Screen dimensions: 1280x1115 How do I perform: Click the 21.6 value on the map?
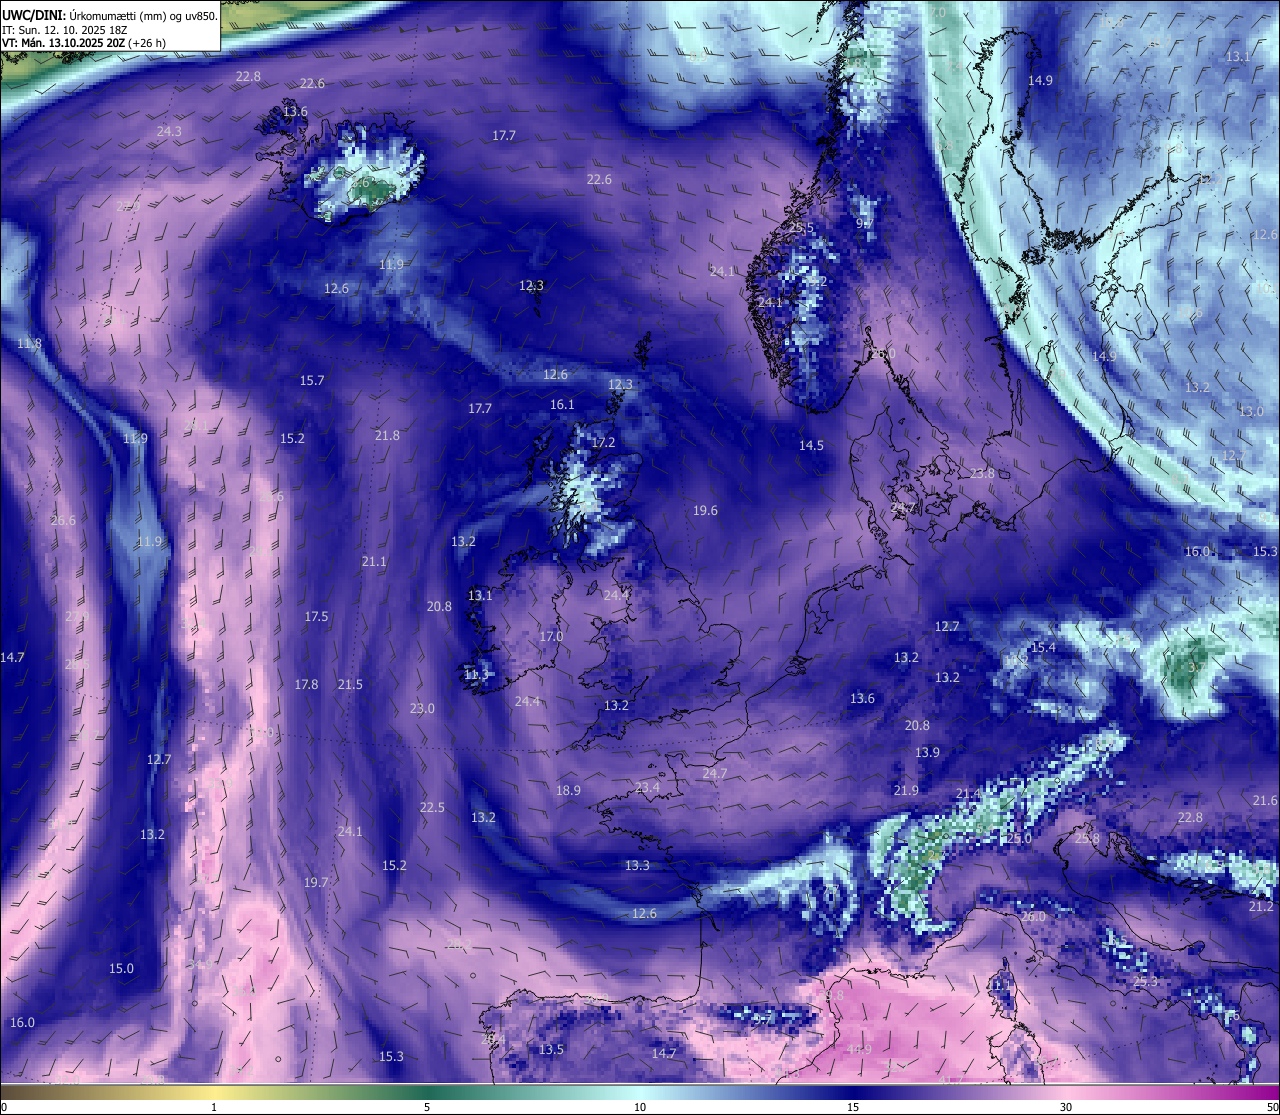click(1265, 800)
